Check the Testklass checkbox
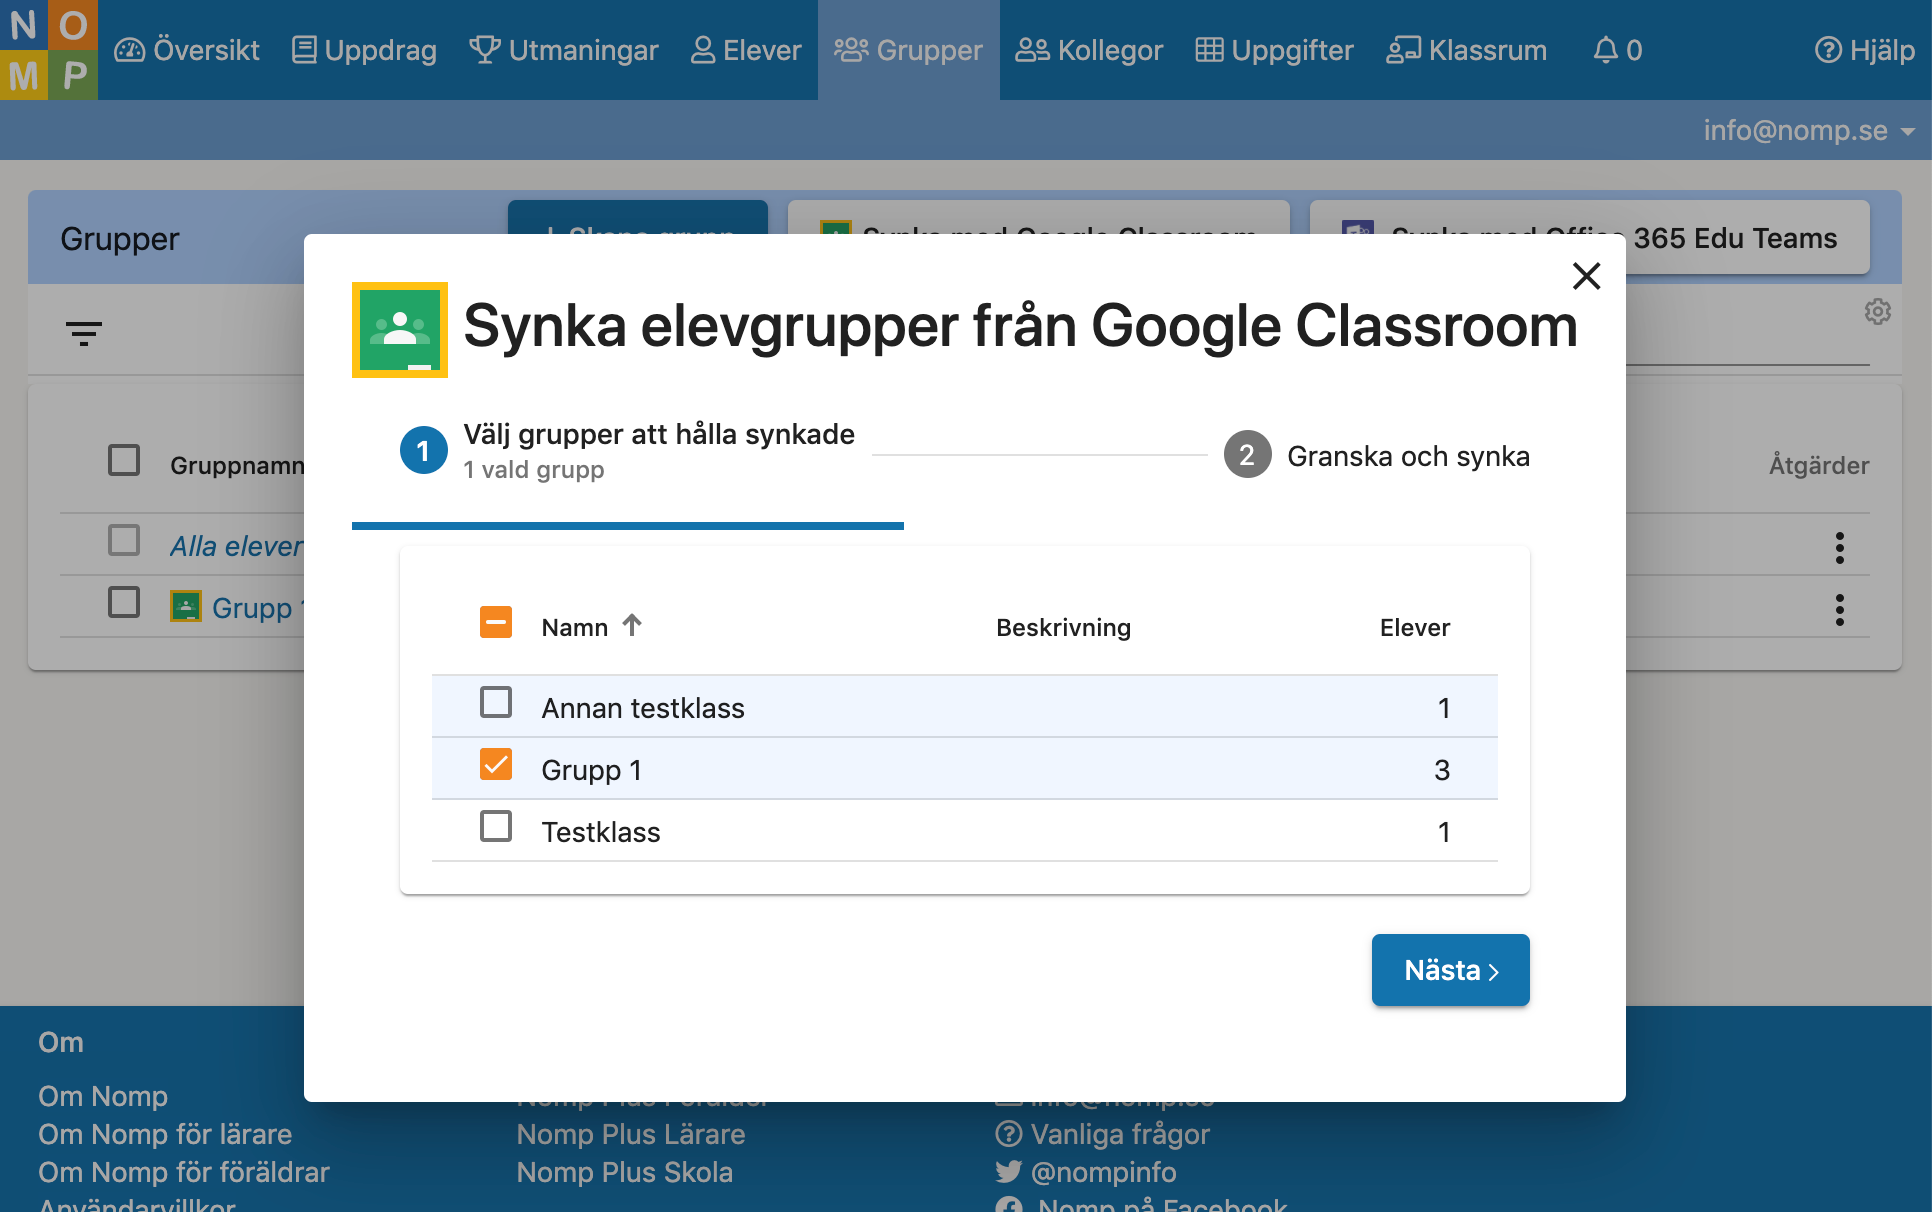The width and height of the screenshot is (1932, 1212). pyautogui.click(x=496, y=827)
